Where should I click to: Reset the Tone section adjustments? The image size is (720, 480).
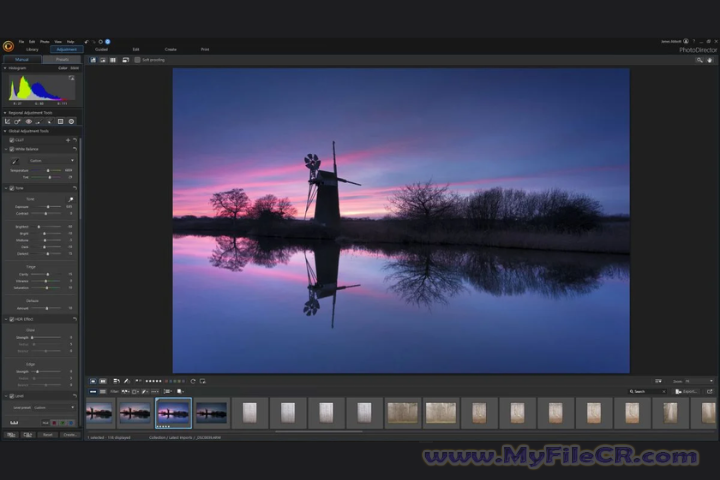click(x=74, y=188)
